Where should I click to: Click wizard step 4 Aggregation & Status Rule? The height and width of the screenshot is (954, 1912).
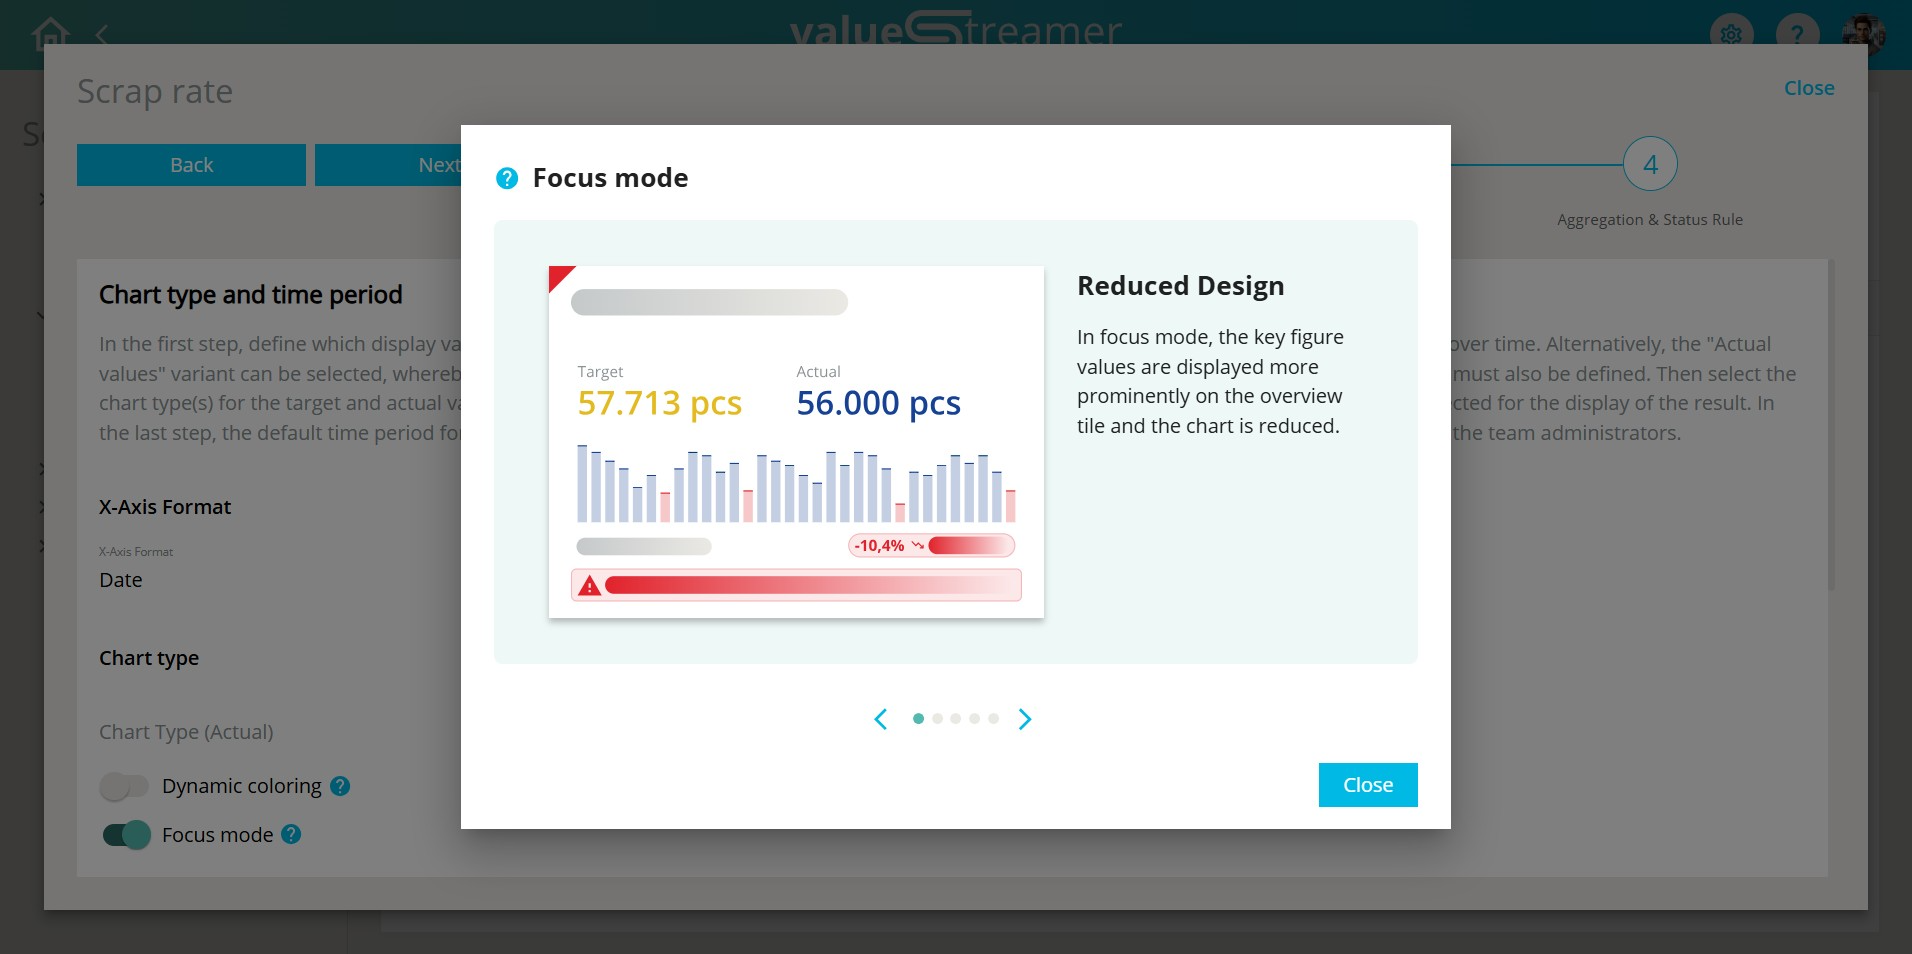(x=1649, y=164)
